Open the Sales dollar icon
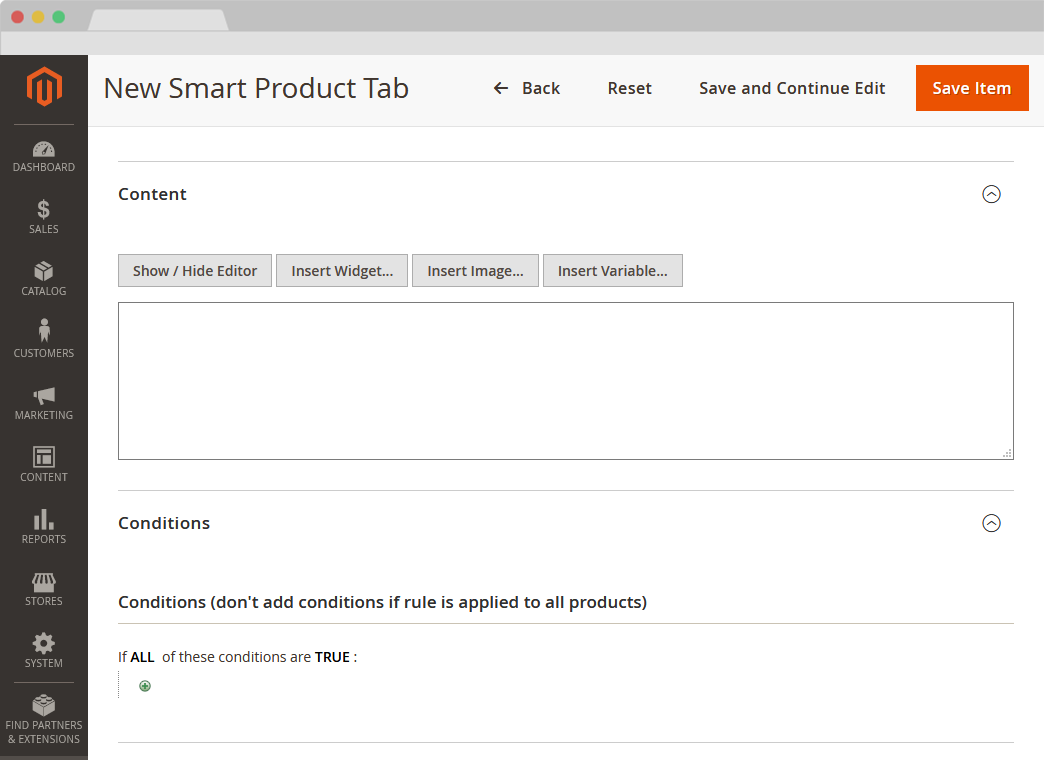The height and width of the screenshot is (760, 1044). [44, 210]
